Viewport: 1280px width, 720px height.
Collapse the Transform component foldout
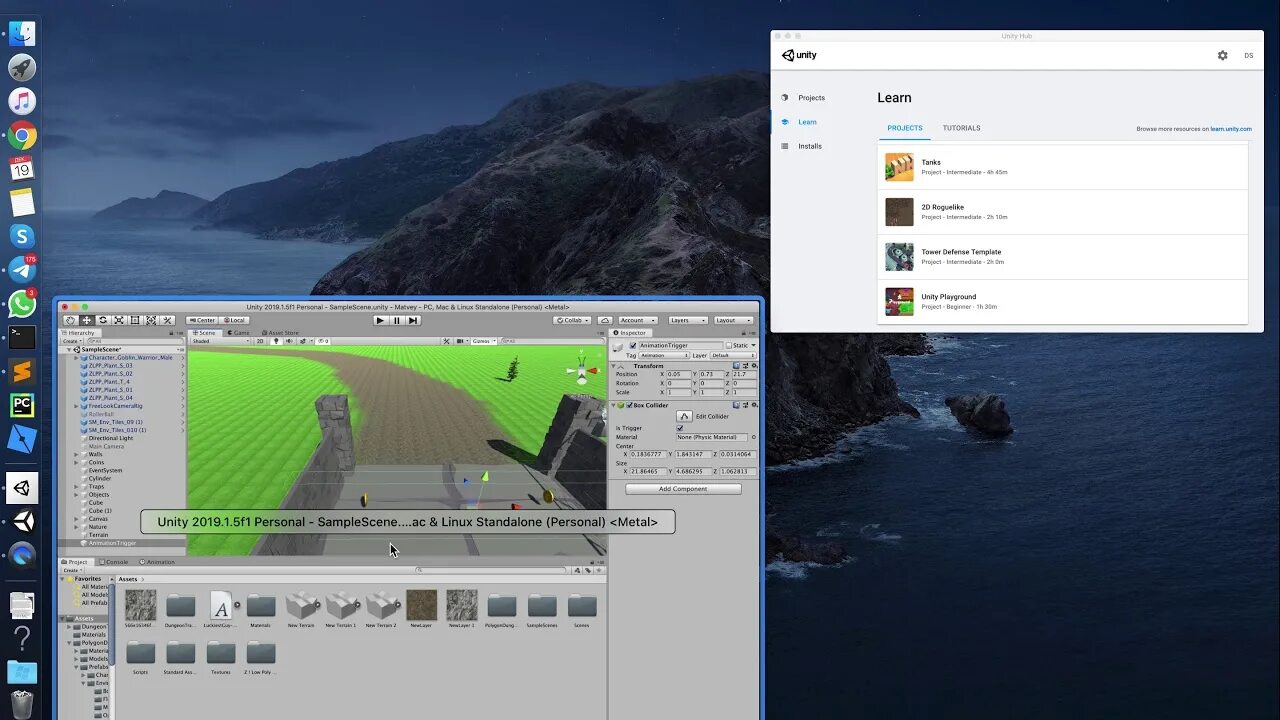point(613,366)
